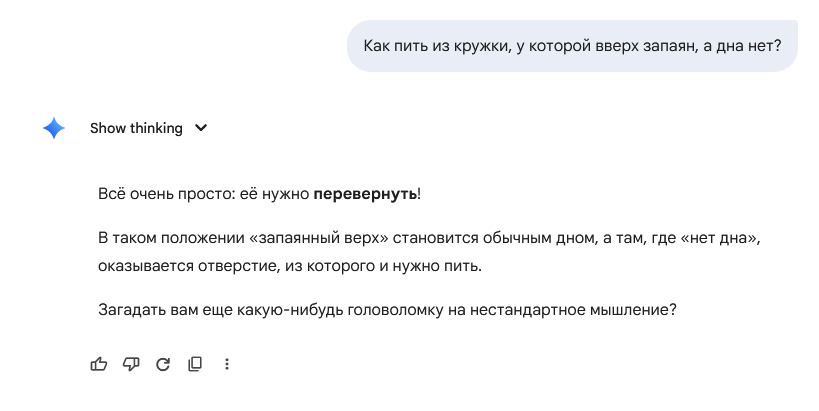
Task: Click the follow-up question "Загадать вам еще"
Action: (388, 309)
